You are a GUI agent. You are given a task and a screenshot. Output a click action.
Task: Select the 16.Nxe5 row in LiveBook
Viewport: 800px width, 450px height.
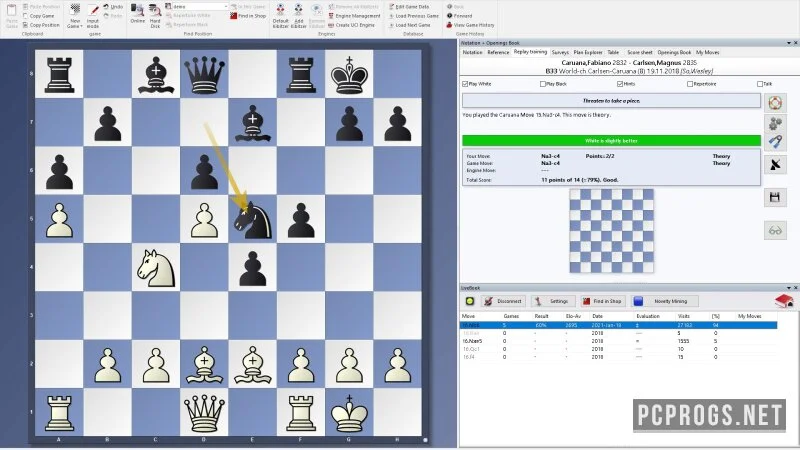(618, 341)
